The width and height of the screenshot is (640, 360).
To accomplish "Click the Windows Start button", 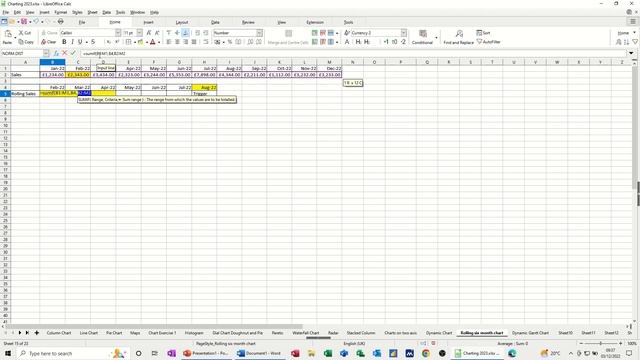I will [x=8, y=353].
